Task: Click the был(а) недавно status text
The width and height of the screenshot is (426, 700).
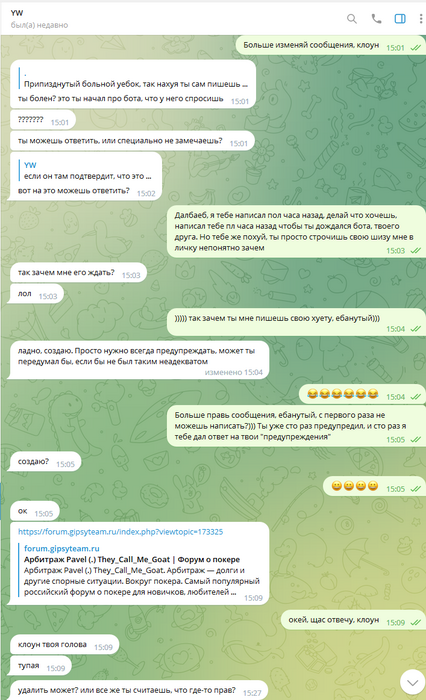Action: [x=39, y=25]
